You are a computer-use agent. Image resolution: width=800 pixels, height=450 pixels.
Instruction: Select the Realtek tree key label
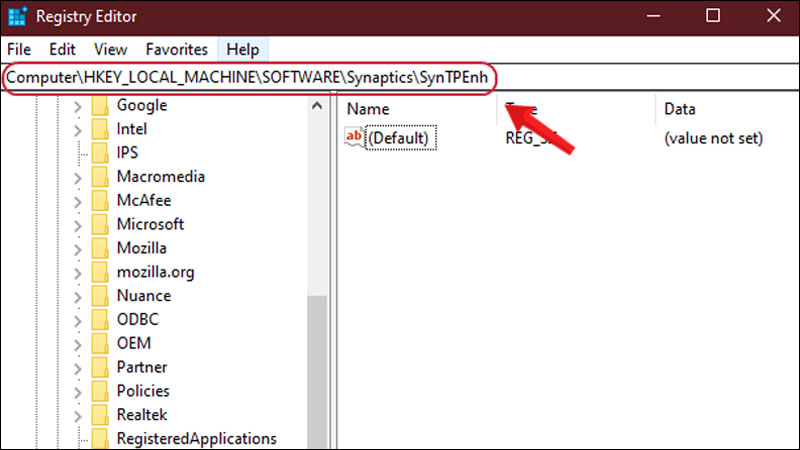click(142, 415)
